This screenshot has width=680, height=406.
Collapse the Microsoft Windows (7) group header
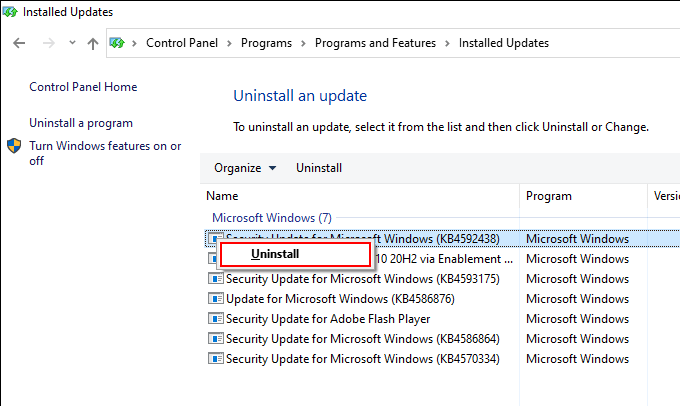[271, 217]
